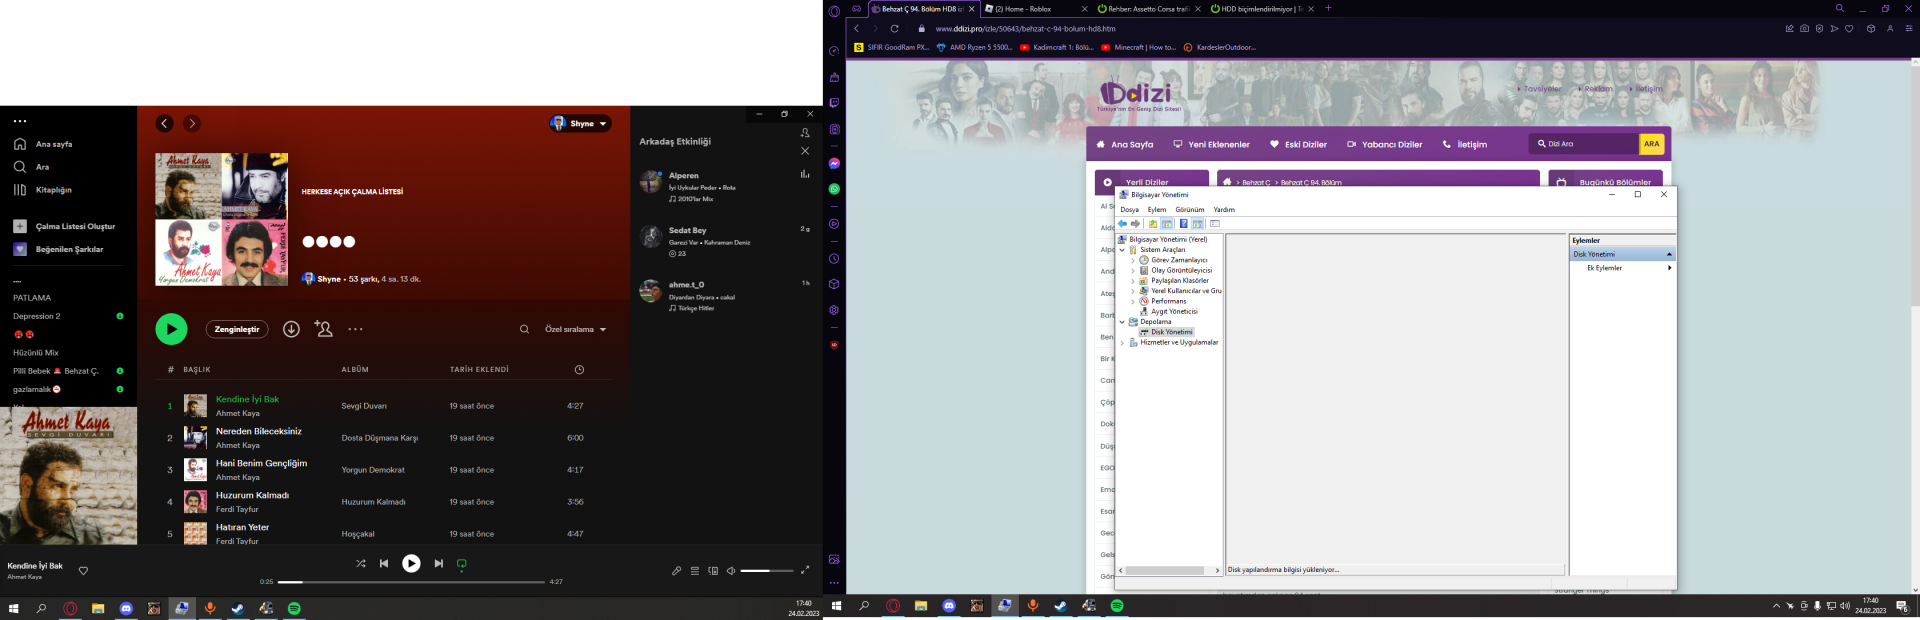Viewport: 1920px width, 620px height.
Task: Open playlist more options three dots
Action: [x=355, y=329]
